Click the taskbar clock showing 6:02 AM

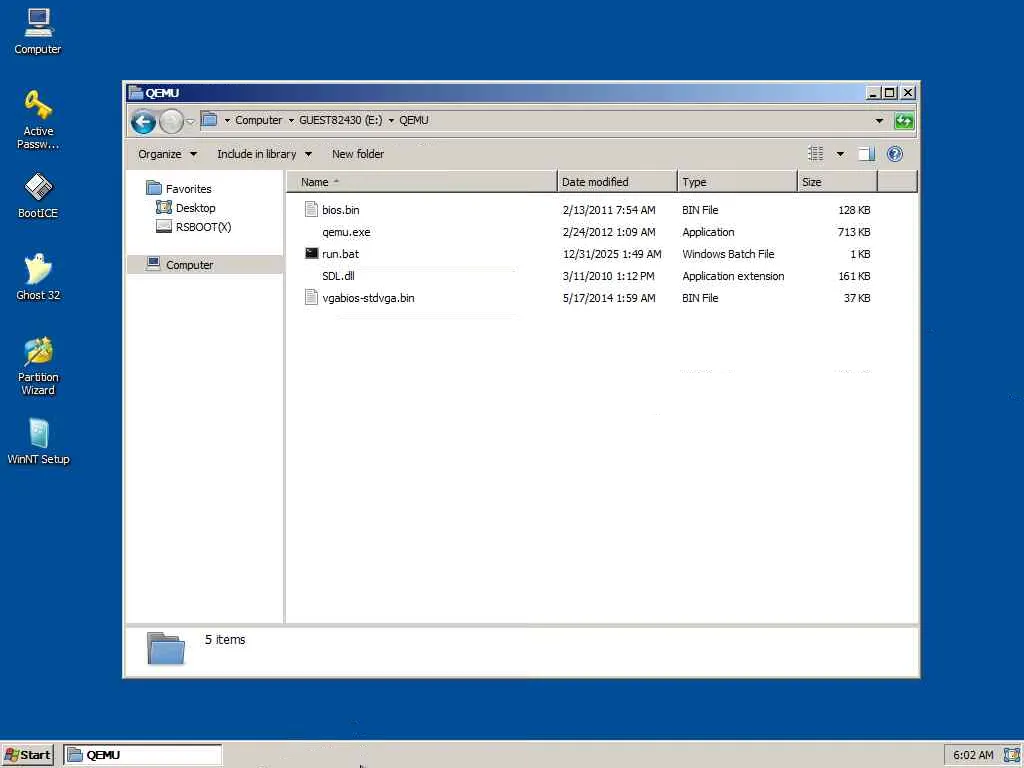click(x=973, y=755)
